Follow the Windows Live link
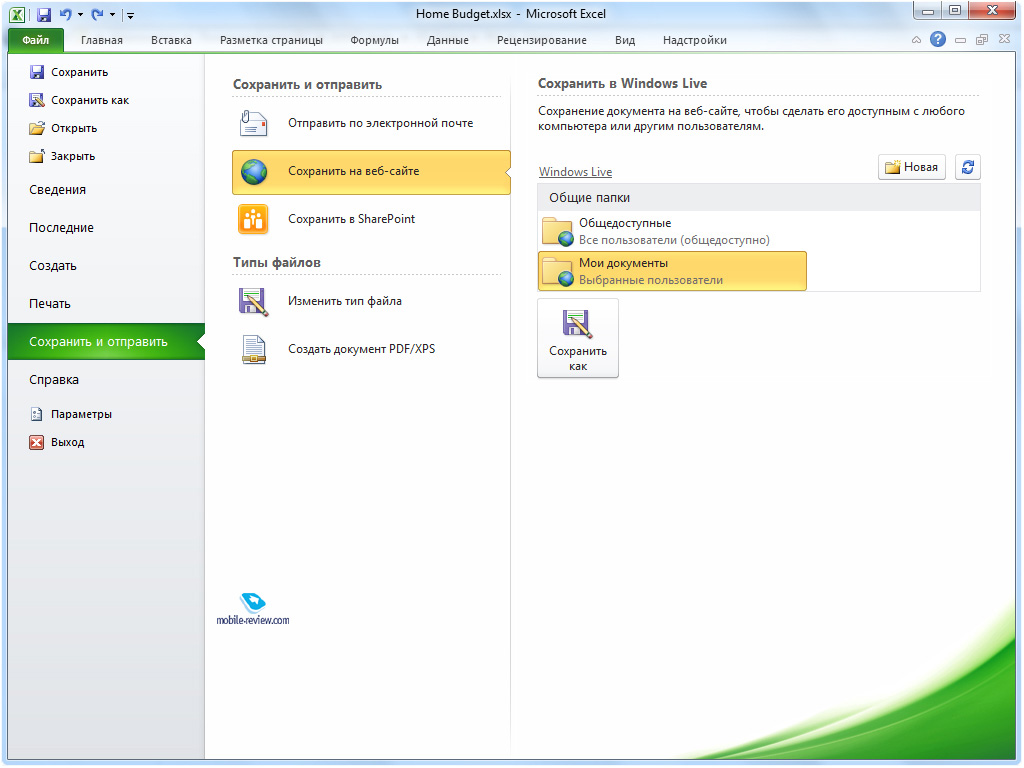The width and height of the screenshot is (1024, 768). coord(575,172)
